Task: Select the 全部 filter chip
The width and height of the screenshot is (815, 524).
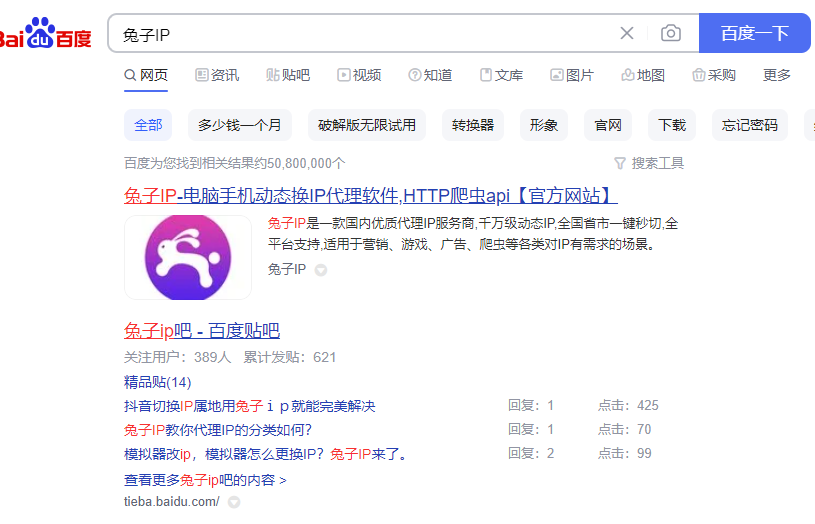Action: pos(148,125)
